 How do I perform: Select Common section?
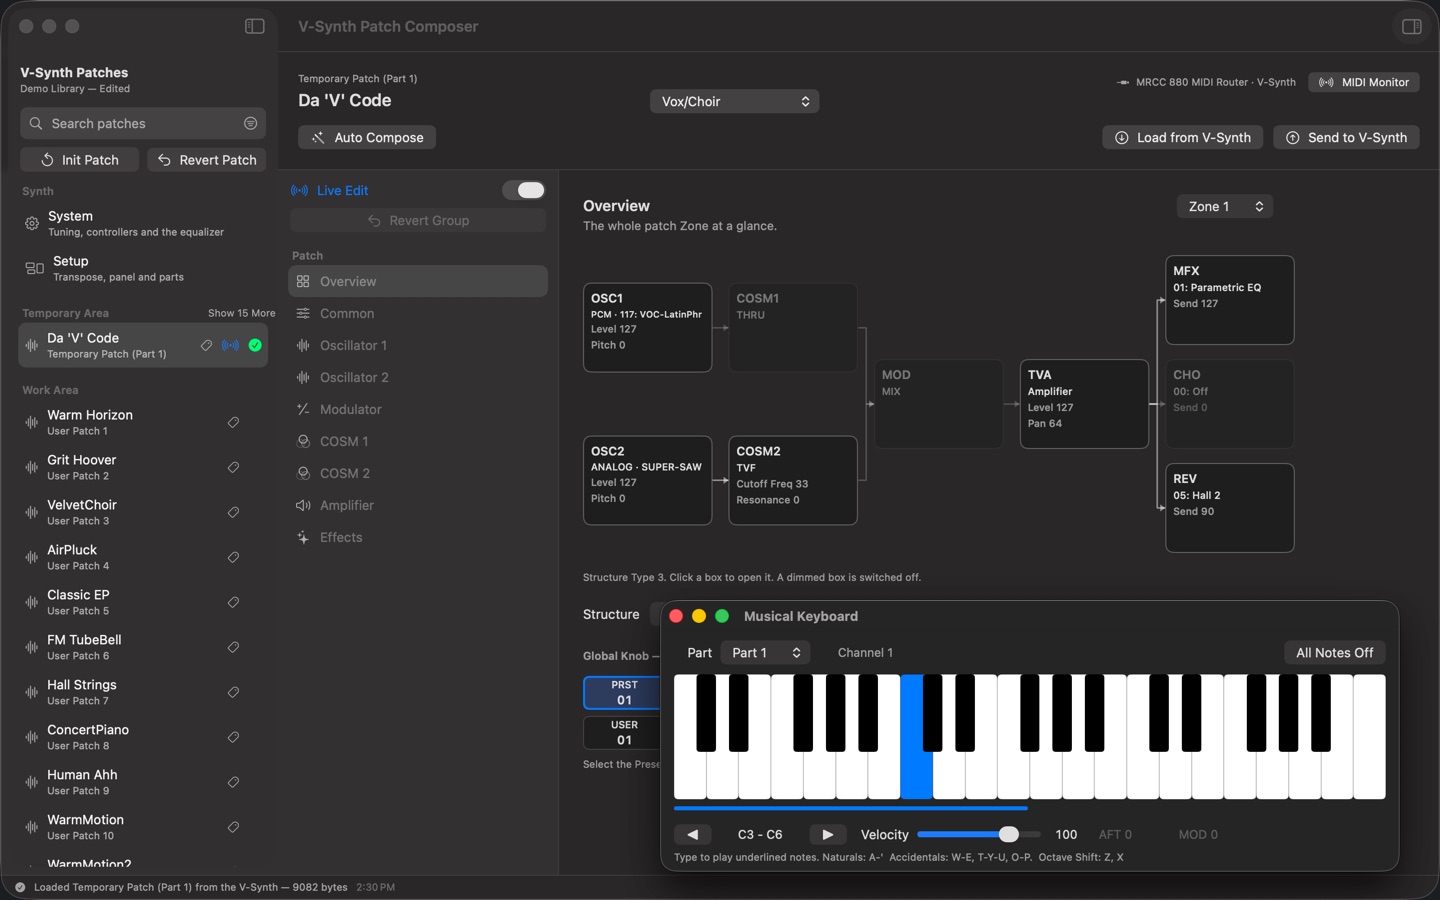[418, 313]
